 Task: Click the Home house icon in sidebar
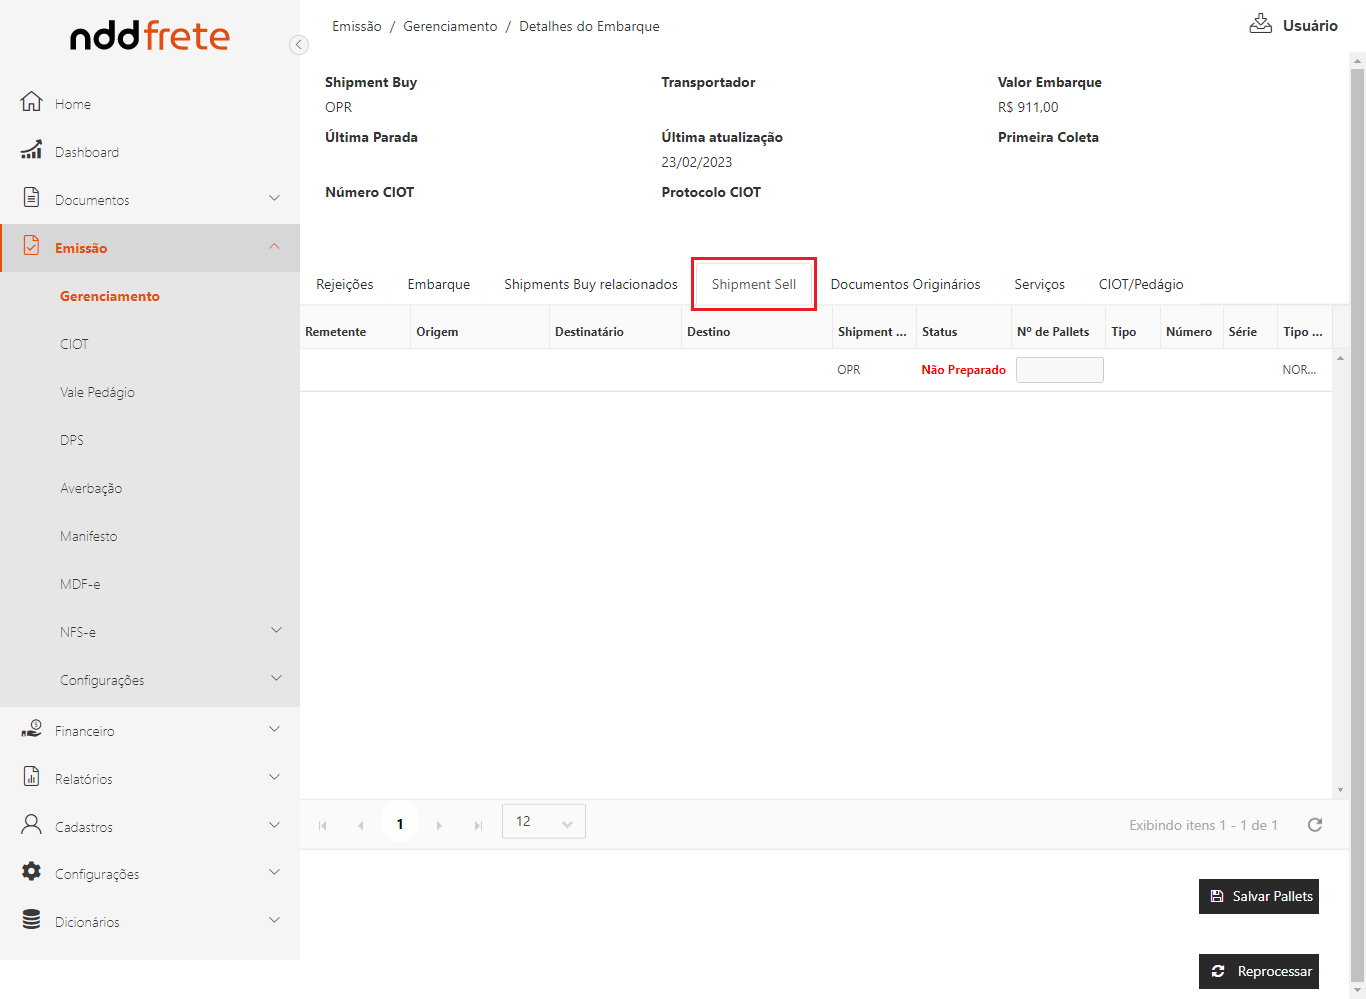tap(32, 102)
